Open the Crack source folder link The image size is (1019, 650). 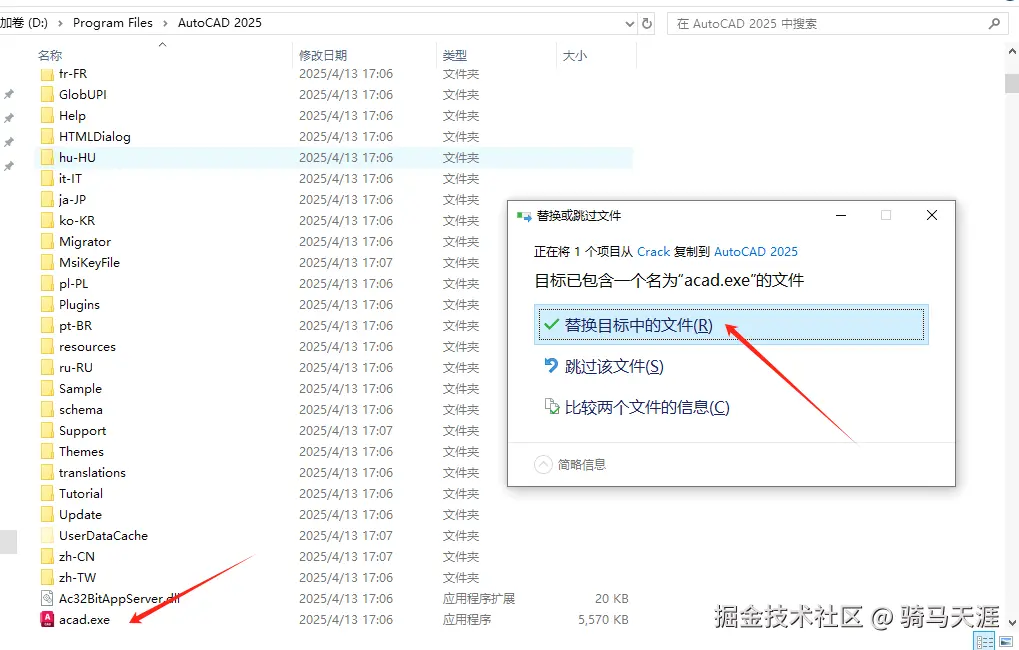pyautogui.click(x=653, y=252)
